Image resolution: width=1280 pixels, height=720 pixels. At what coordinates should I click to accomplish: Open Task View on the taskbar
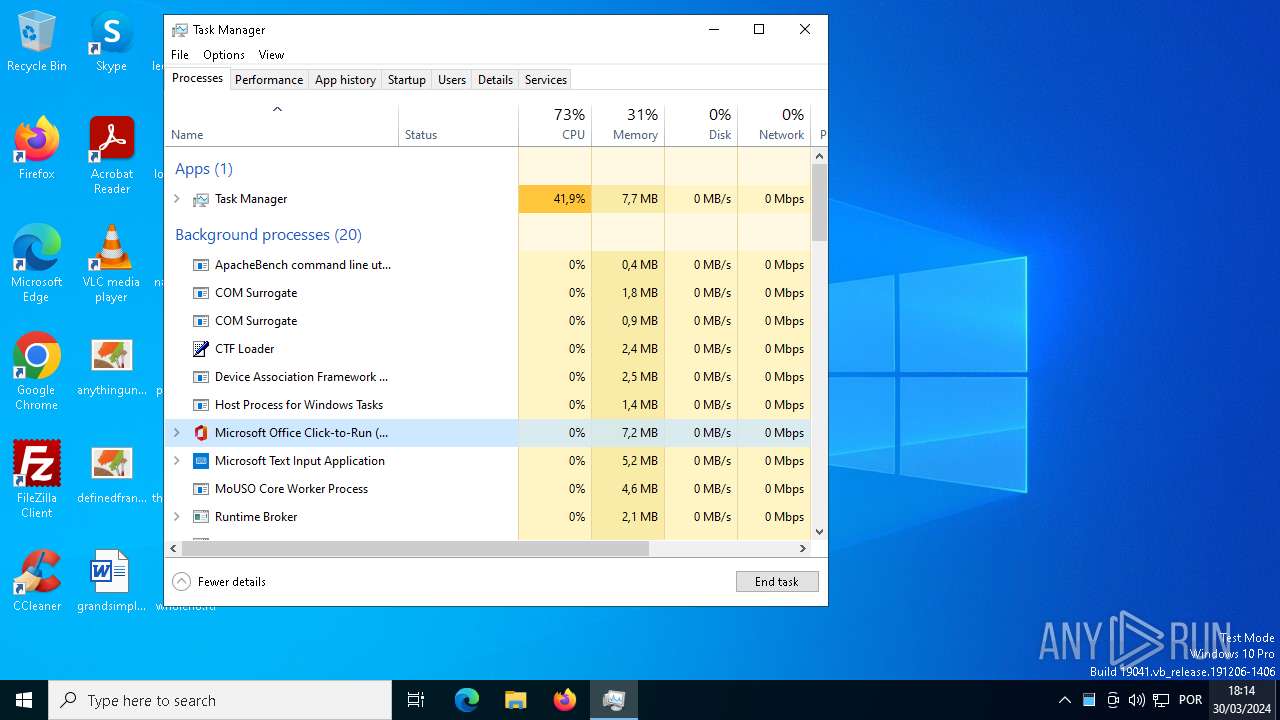point(416,700)
